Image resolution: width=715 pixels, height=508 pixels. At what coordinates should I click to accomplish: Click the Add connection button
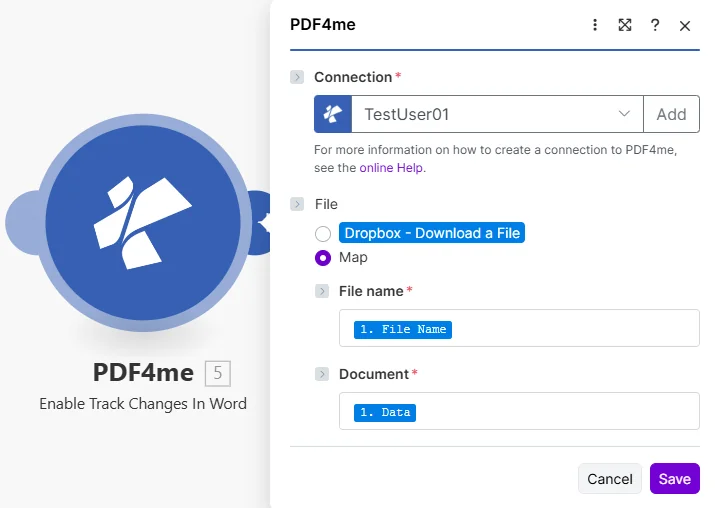671,114
